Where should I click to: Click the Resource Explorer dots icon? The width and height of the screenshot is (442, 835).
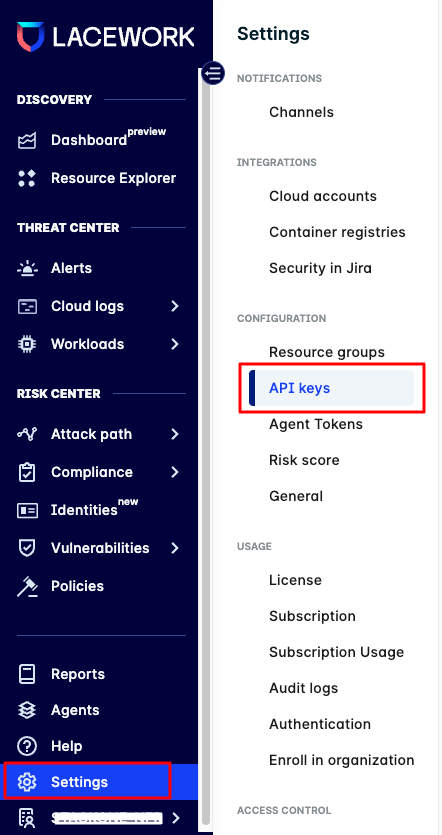(27, 178)
